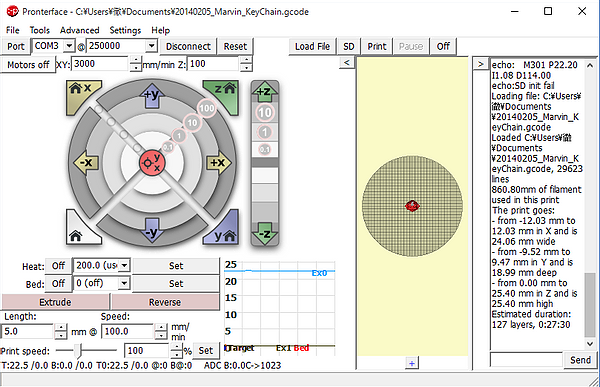Move Z down with -Z arrow
Viewport: 600px width, 387px height.
click(x=265, y=233)
